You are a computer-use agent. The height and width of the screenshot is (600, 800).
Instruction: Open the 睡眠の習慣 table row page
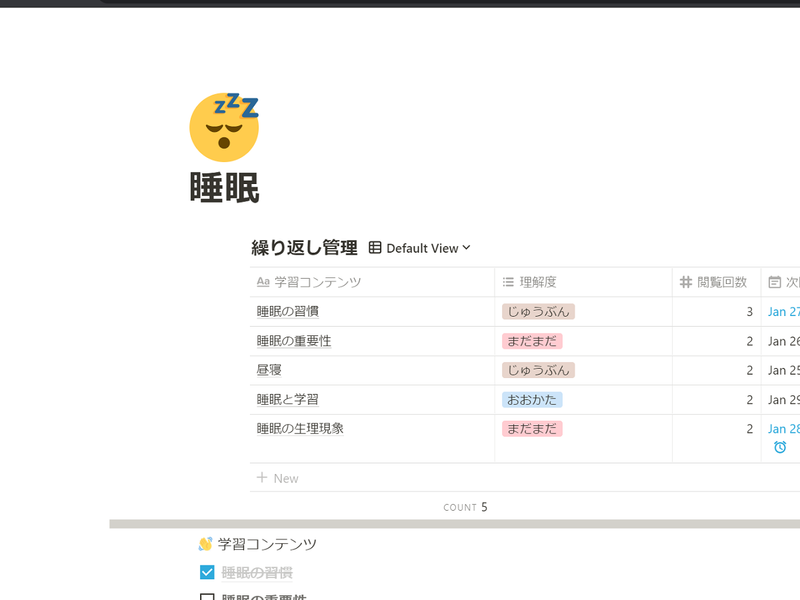(288, 312)
